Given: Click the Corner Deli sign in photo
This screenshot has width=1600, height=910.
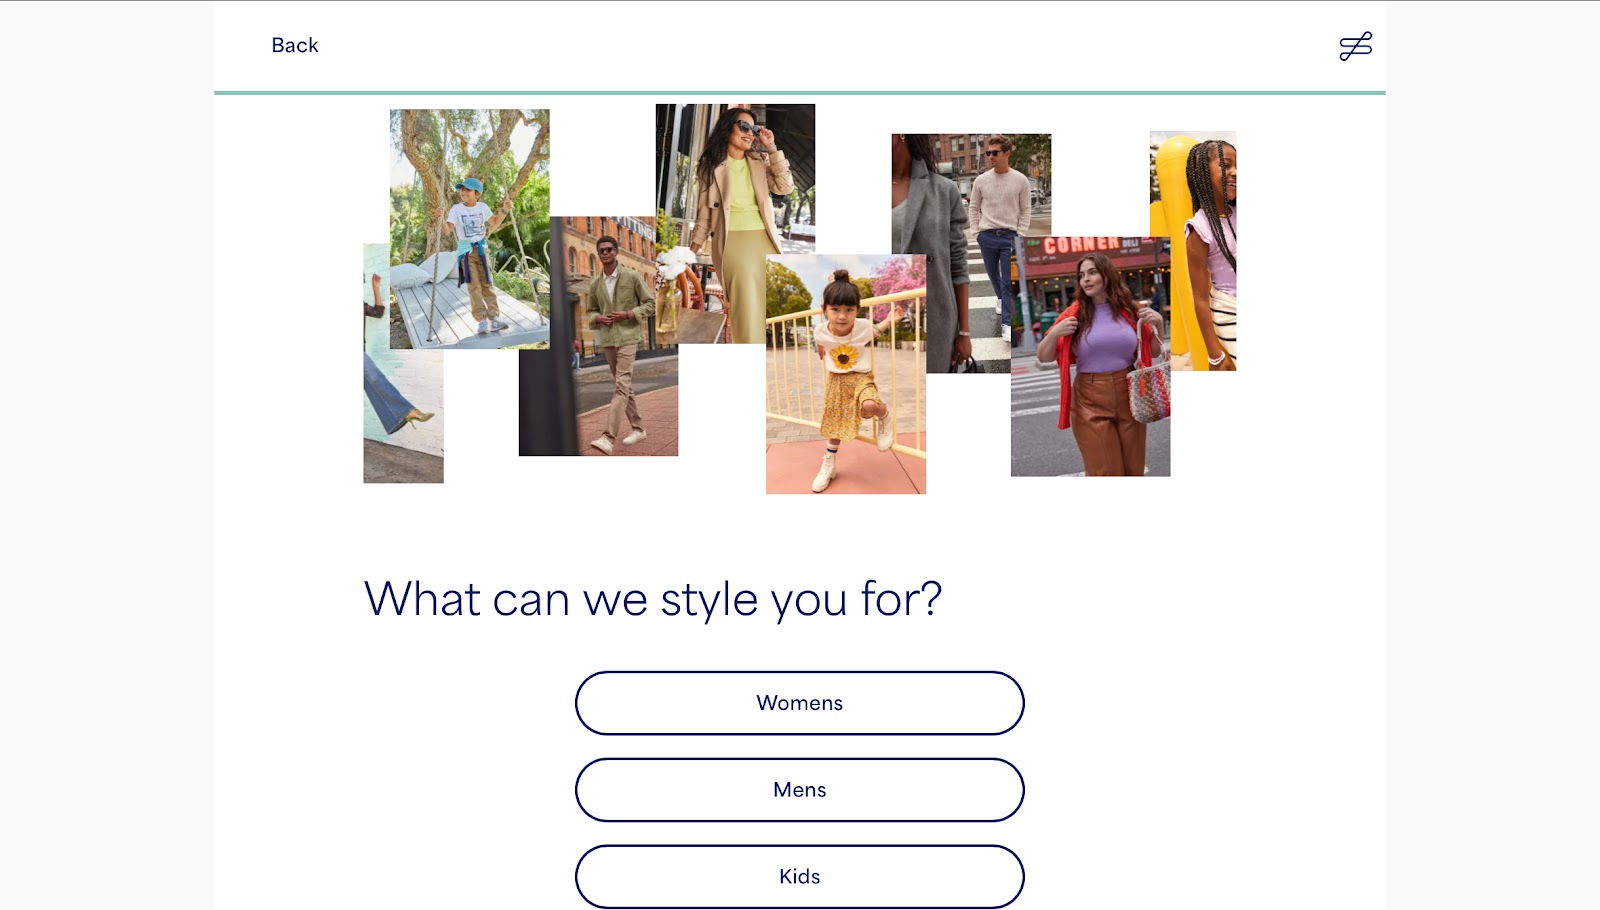Looking at the screenshot, I should 1082,245.
